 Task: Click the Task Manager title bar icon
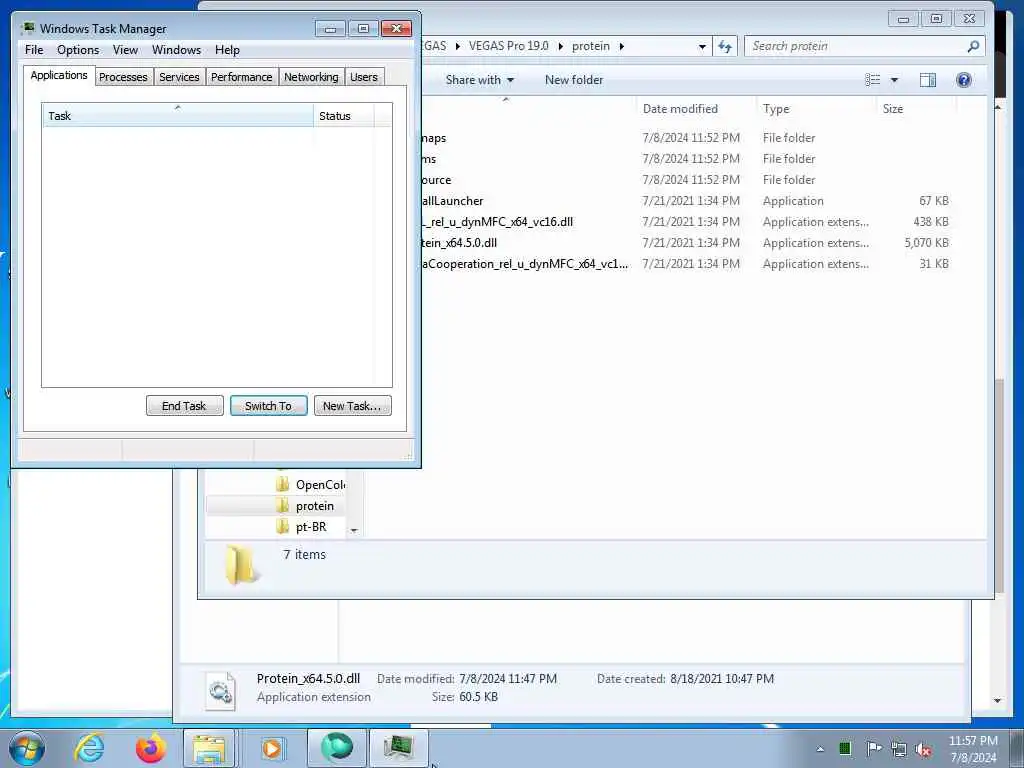coord(27,28)
